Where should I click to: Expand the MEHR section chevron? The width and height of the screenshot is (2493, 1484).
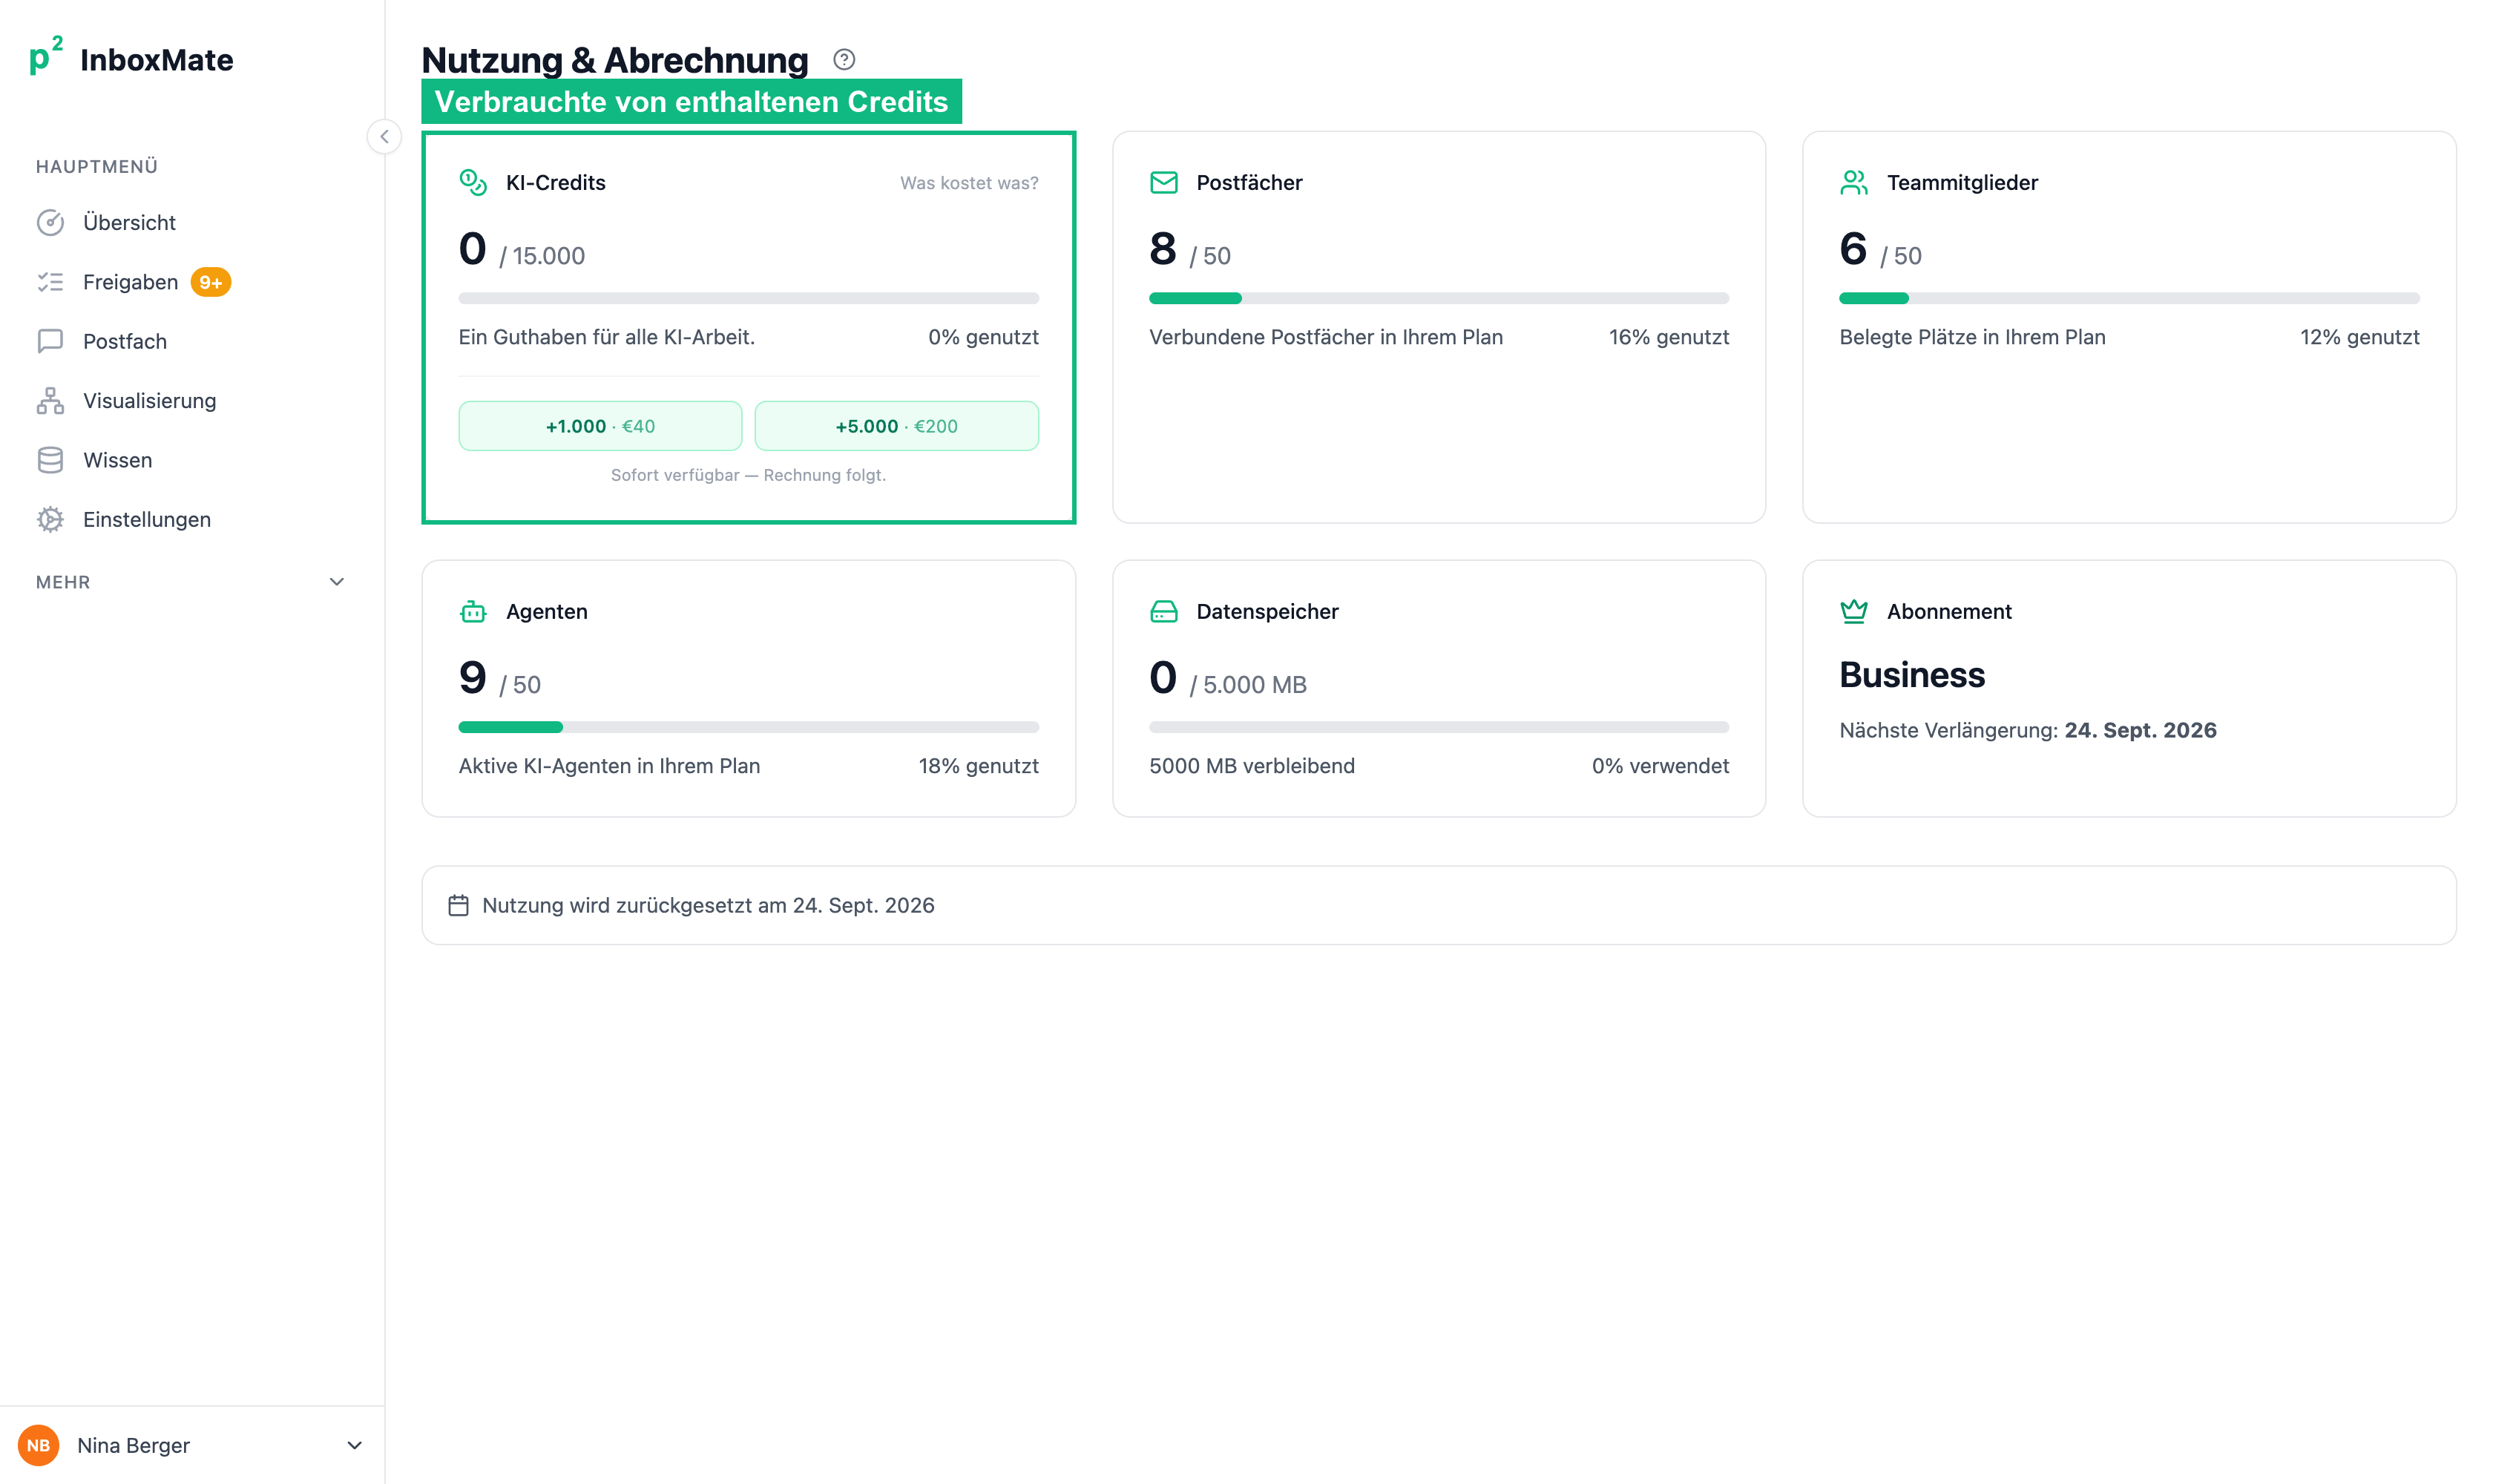pyautogui.click(x=337, y=582)
